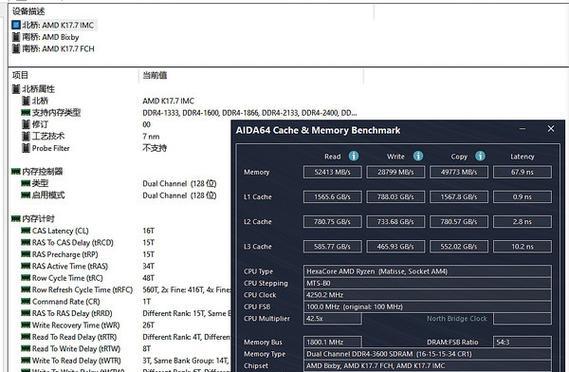Viewport: 569px width, 372px height.
Task: Select the RAS To CAS Delay (tRCD) row
Action: point(67,242)
